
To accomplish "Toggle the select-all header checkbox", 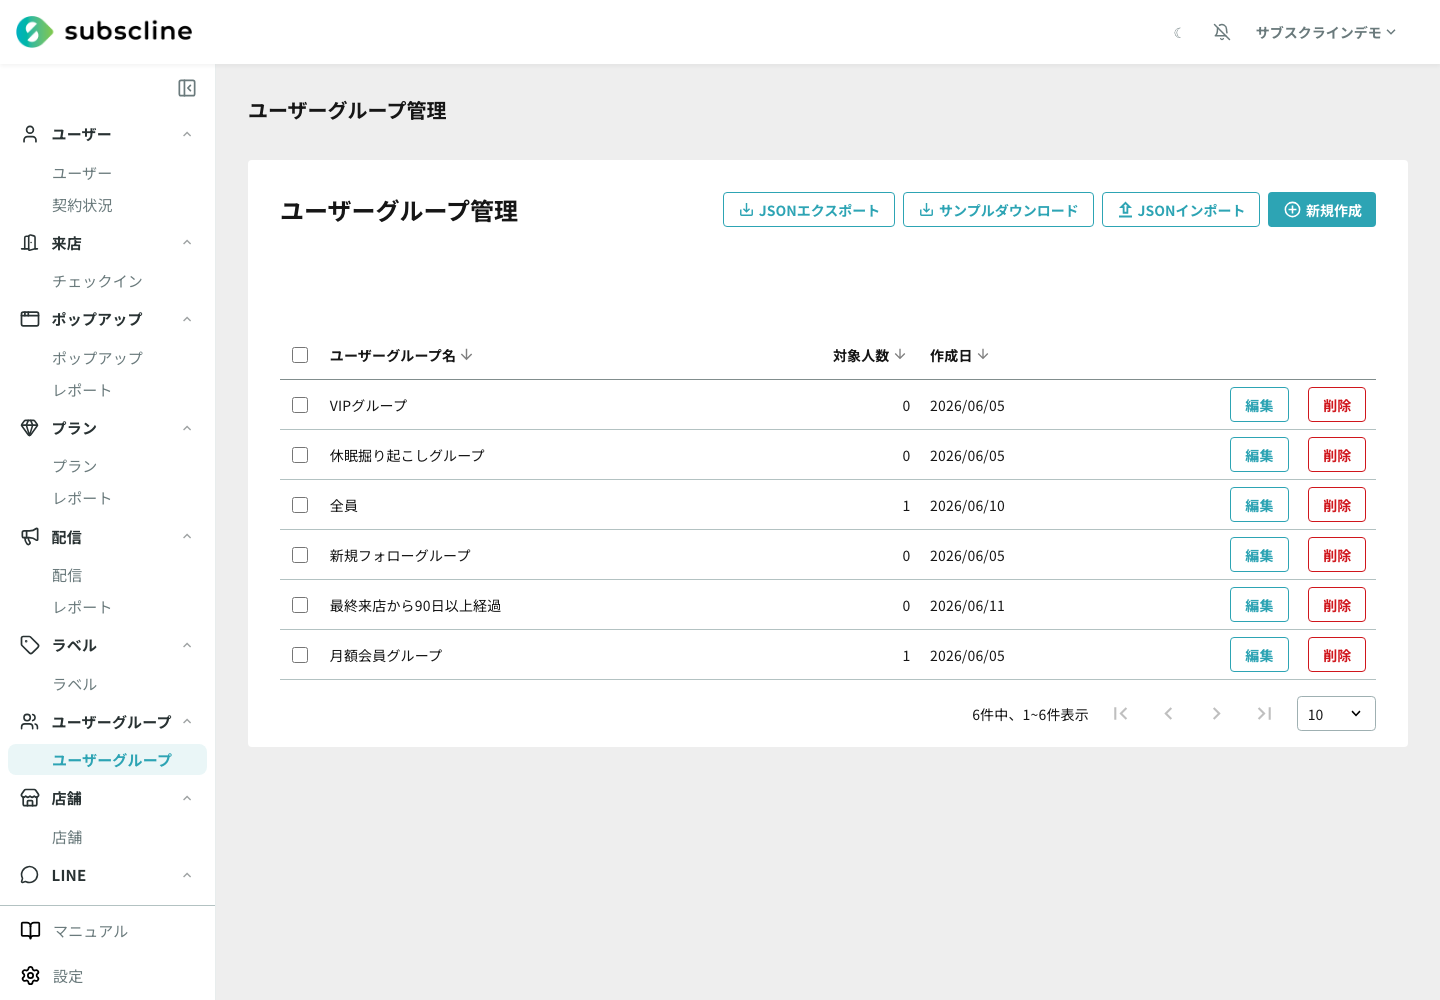I will [300, 355].
